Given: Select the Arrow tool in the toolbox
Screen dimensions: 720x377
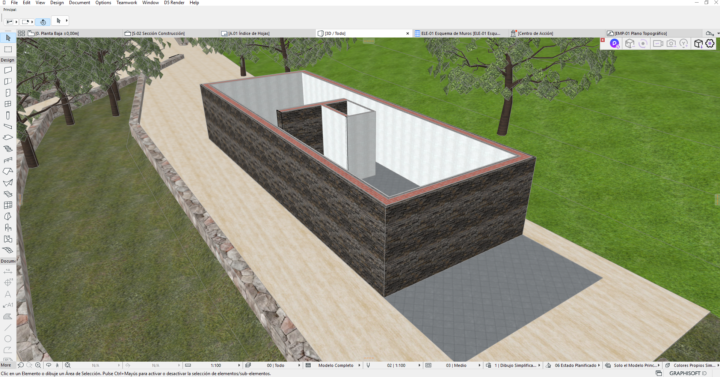Looking at the screenshot, I should (8, 38).
